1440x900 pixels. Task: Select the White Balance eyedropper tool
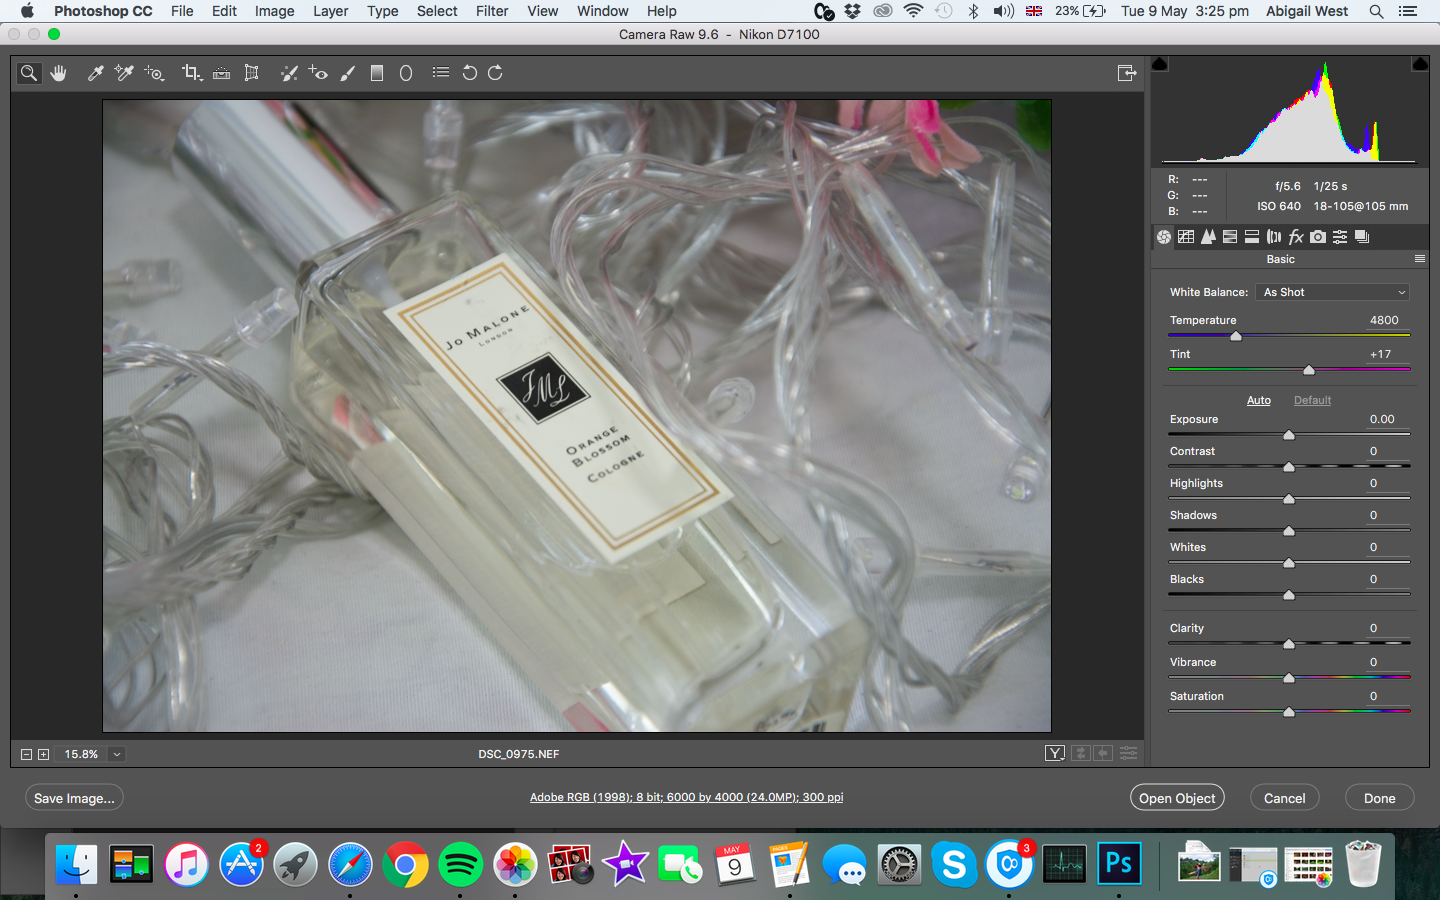[x=96, y=73]
